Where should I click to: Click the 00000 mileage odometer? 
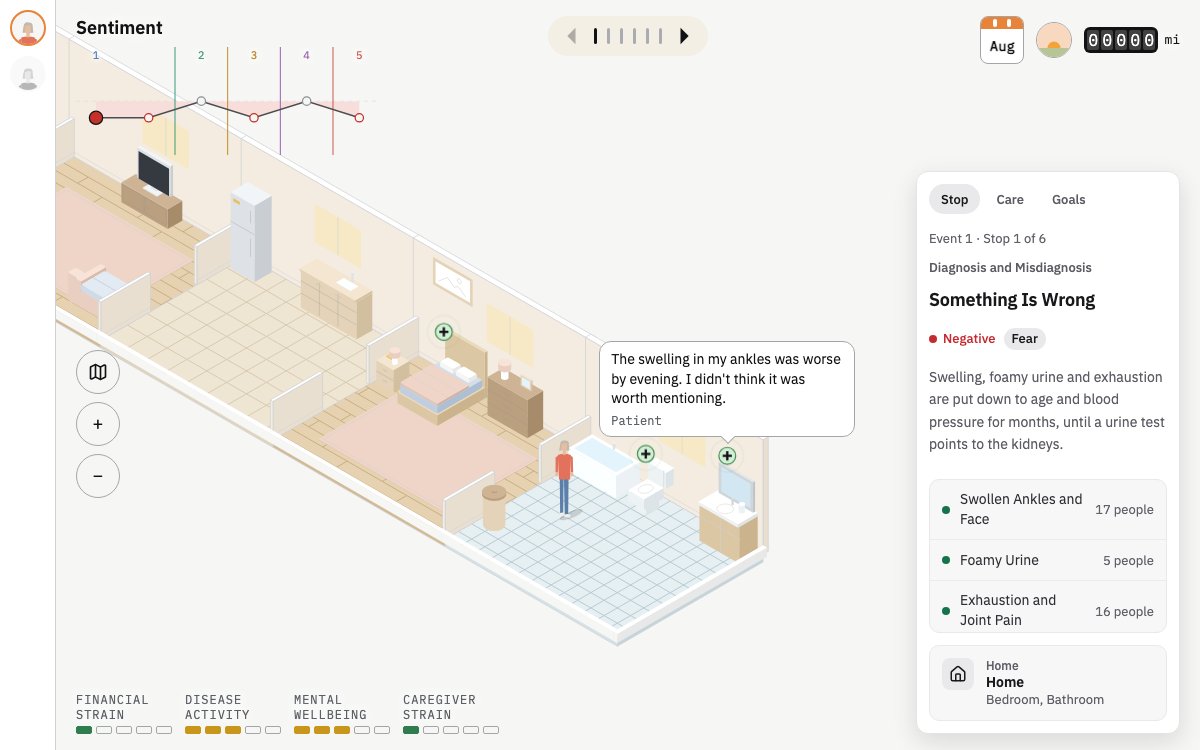tap(1121, 40)
